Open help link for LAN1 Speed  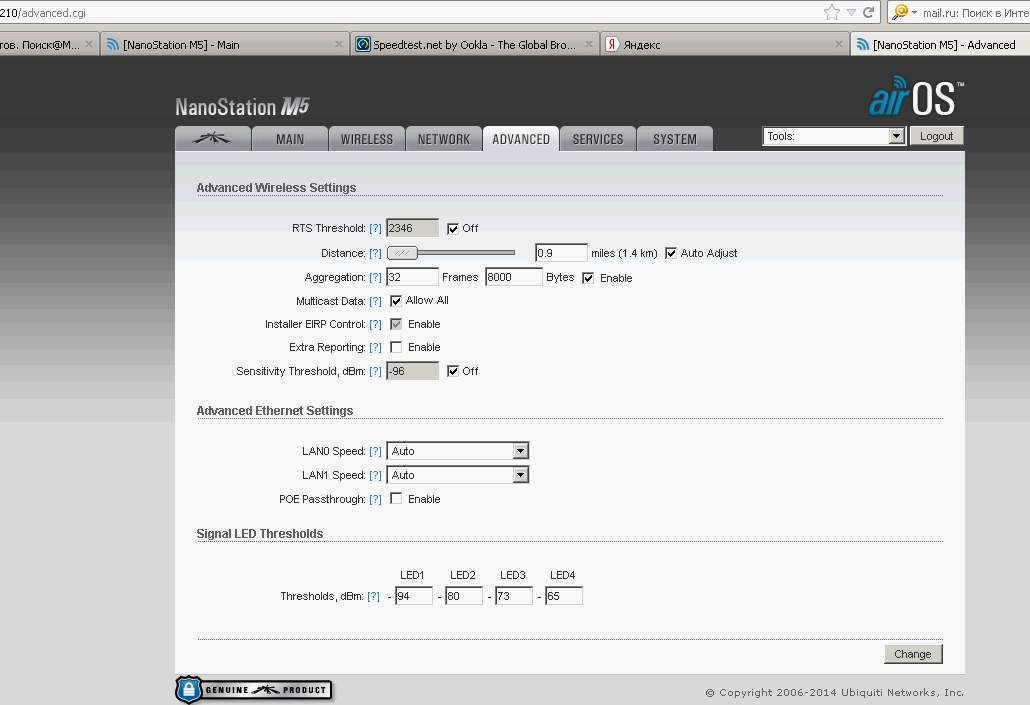point(375,475)
